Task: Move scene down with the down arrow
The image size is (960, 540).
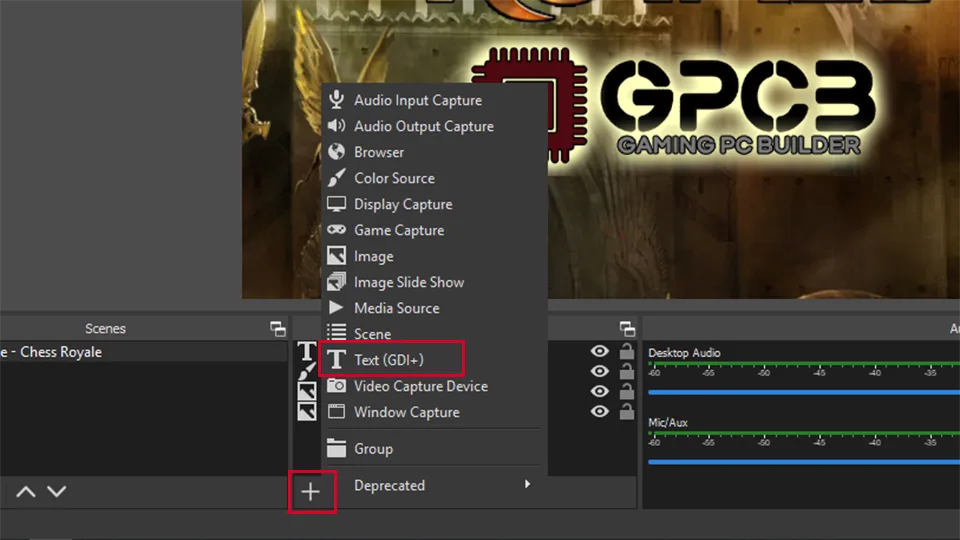Action: coord(56,492)
